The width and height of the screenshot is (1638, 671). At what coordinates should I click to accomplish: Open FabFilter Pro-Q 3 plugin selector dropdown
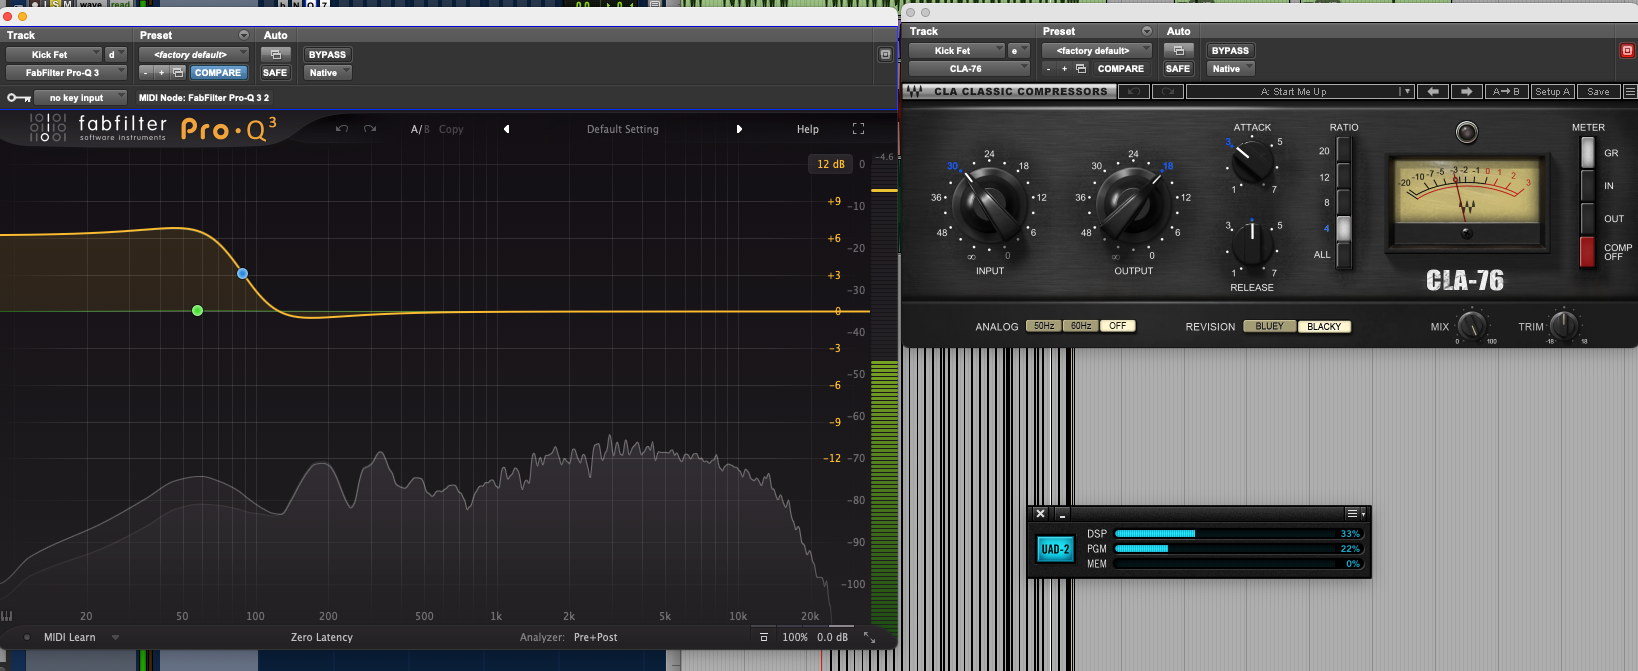click(x=67, y=73)
